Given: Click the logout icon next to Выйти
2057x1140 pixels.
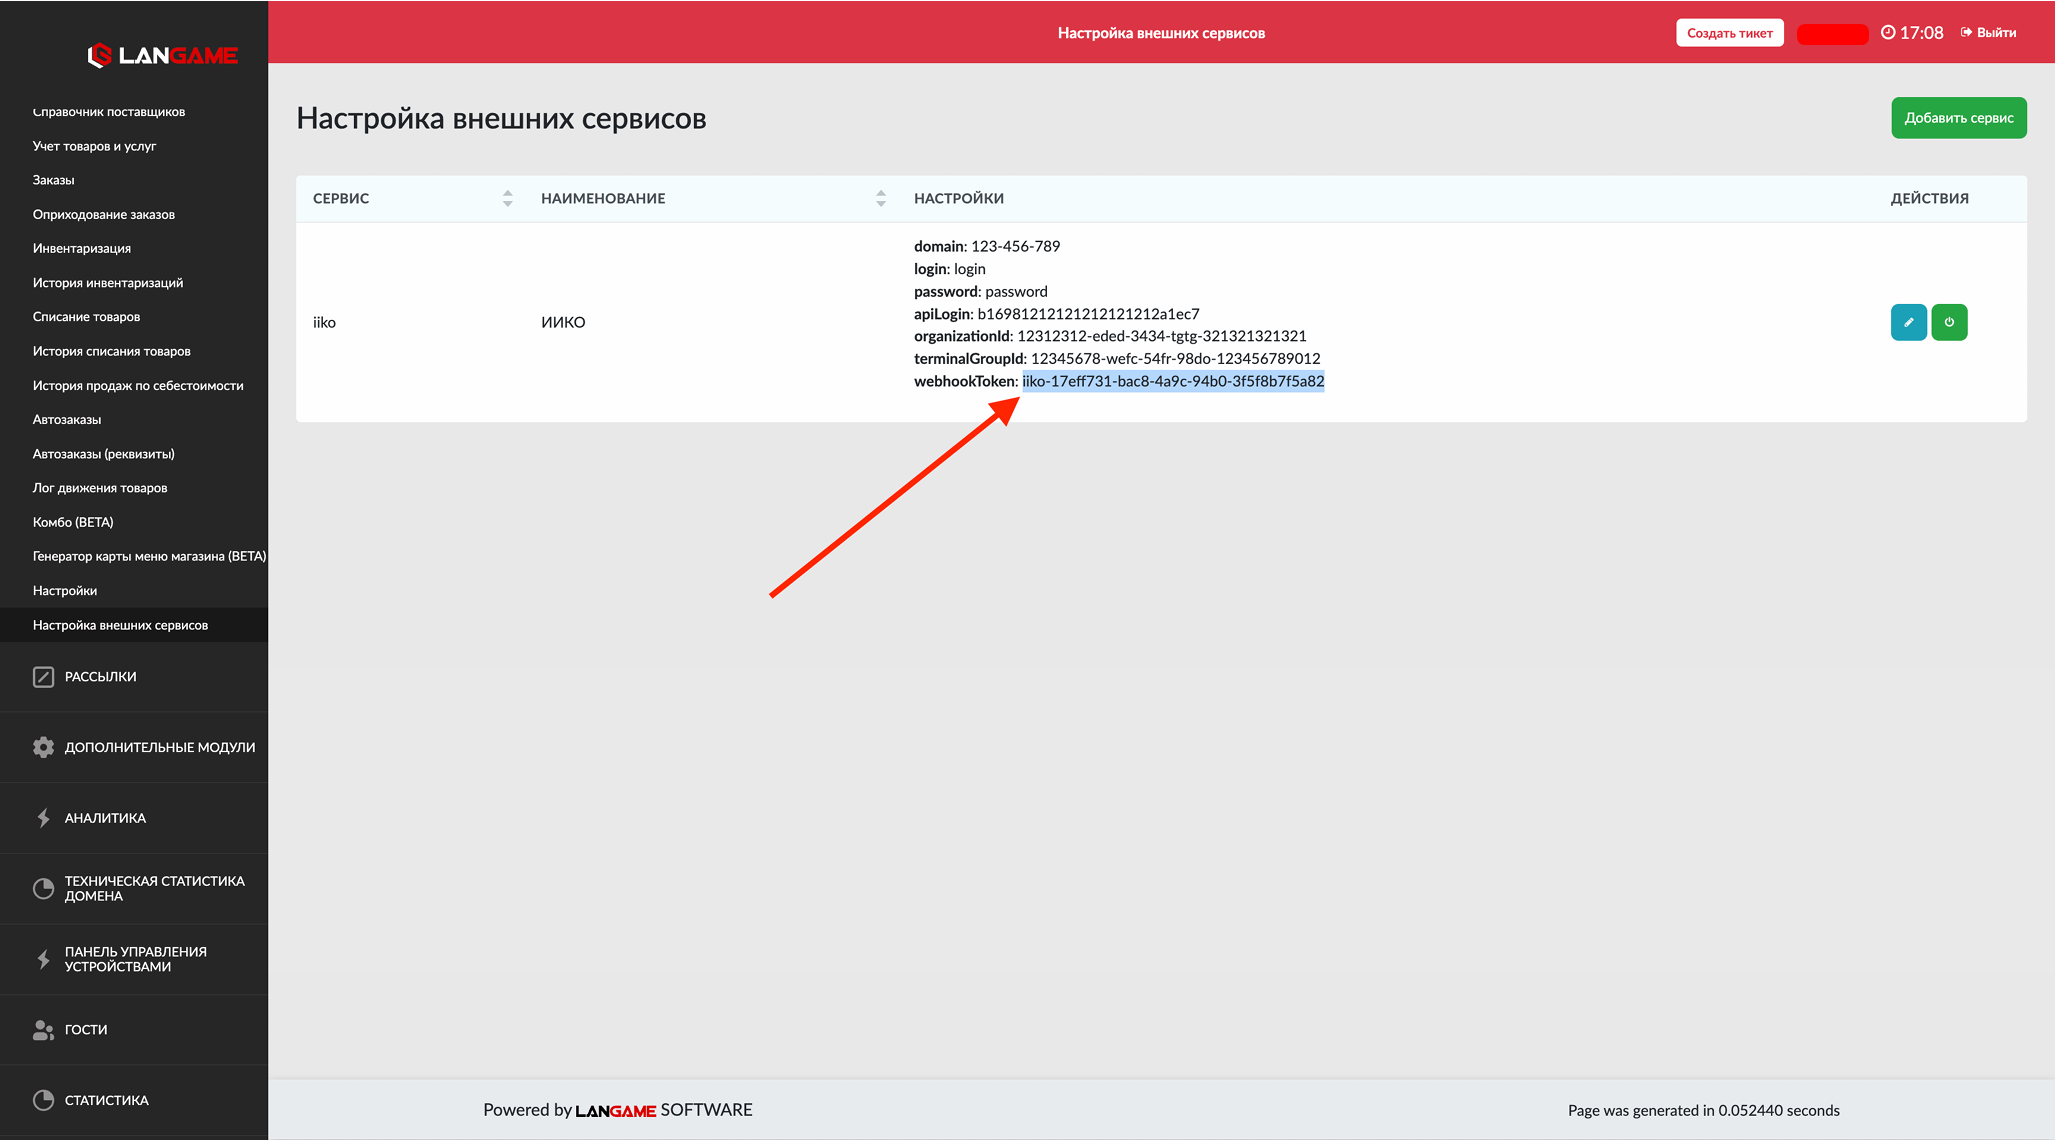Looking at the screenshot, I should [1966, 32].
